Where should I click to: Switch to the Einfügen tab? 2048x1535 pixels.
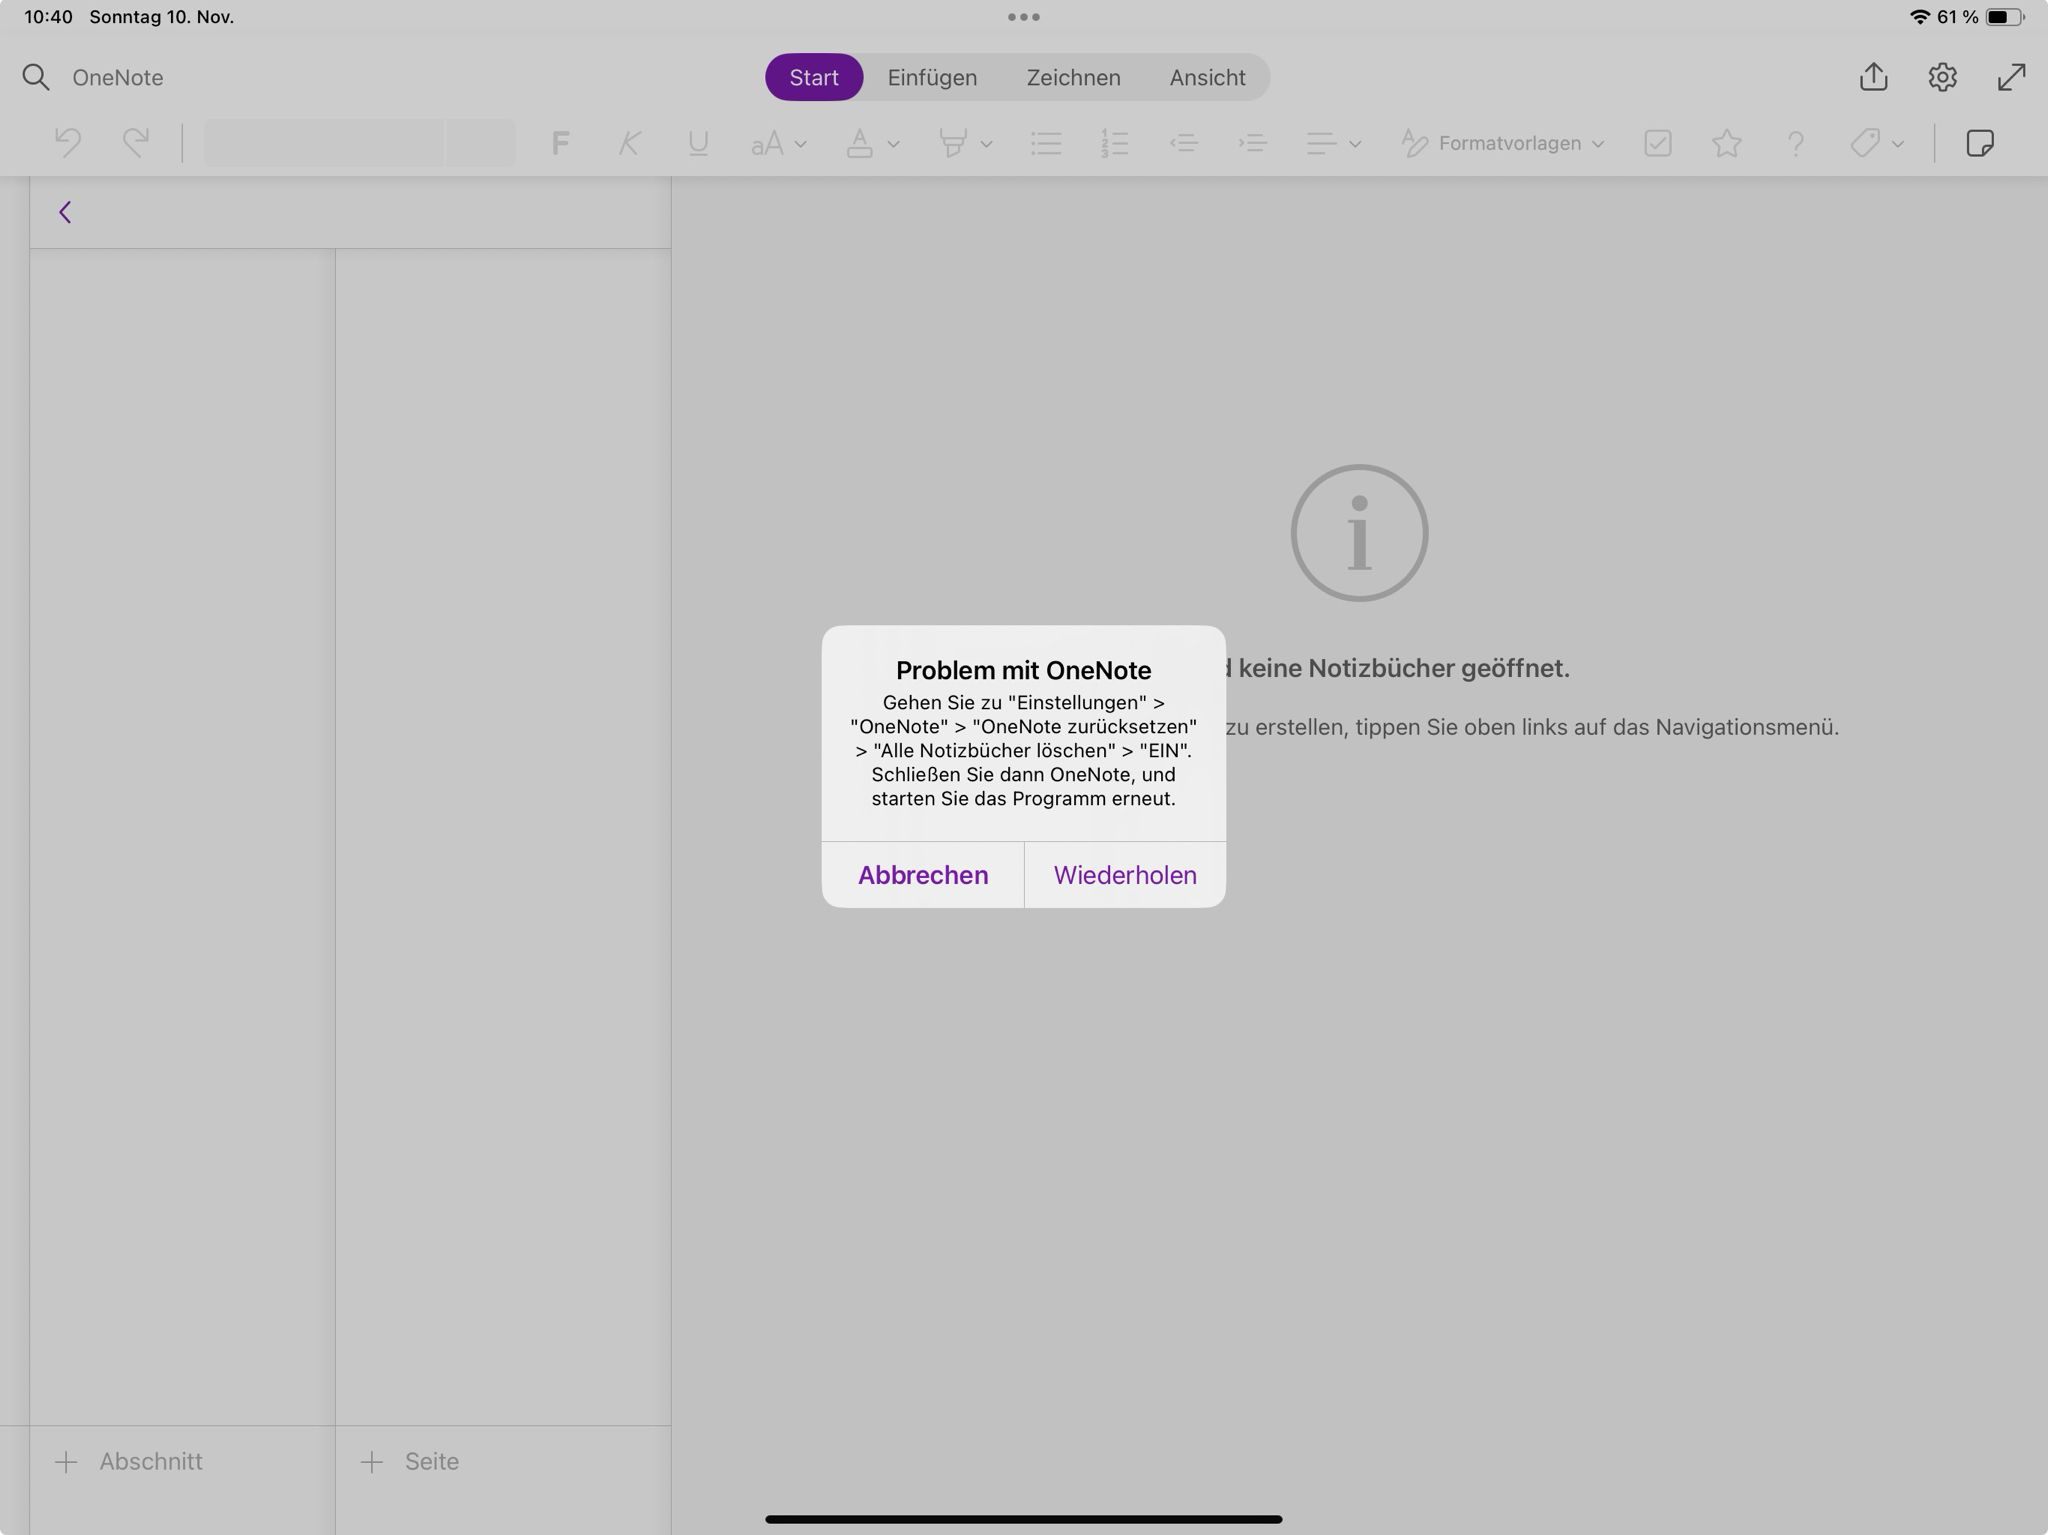point(932,77)
